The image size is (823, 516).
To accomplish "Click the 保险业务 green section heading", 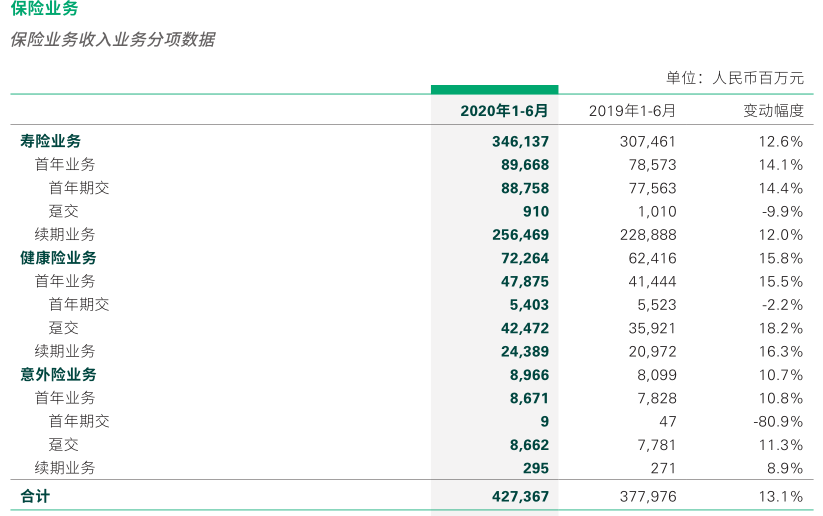I will click(x=45, y=8).
